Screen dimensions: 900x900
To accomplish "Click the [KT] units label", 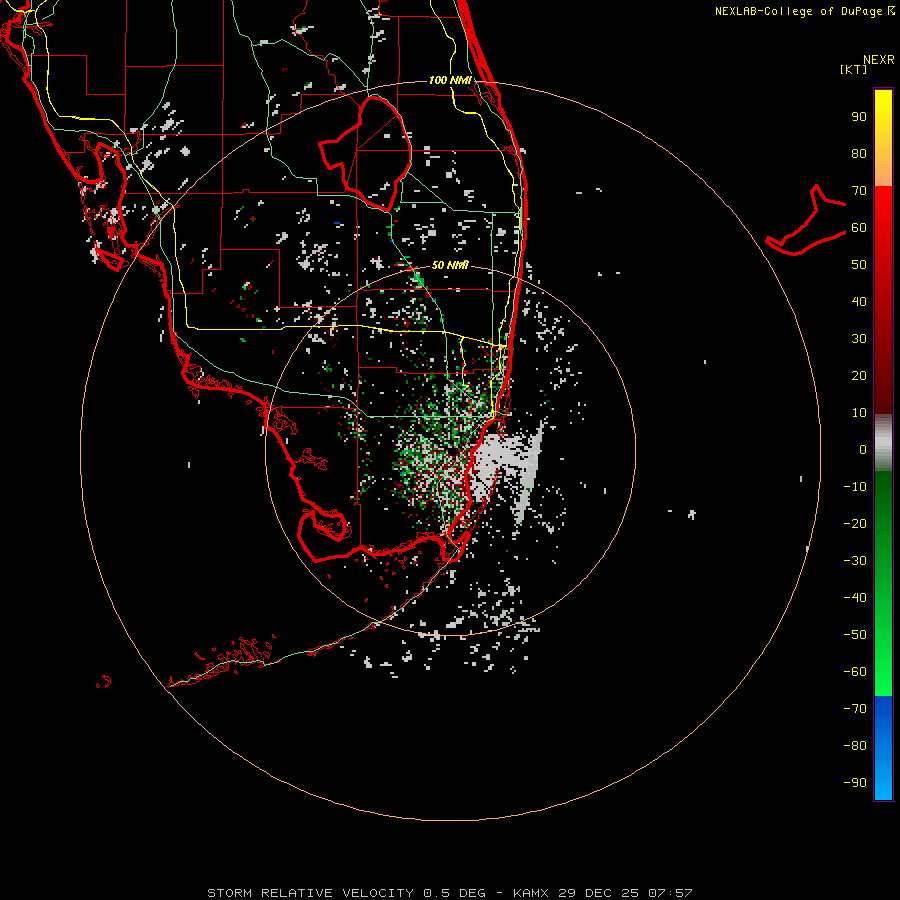I will click(x=854, y=69).
